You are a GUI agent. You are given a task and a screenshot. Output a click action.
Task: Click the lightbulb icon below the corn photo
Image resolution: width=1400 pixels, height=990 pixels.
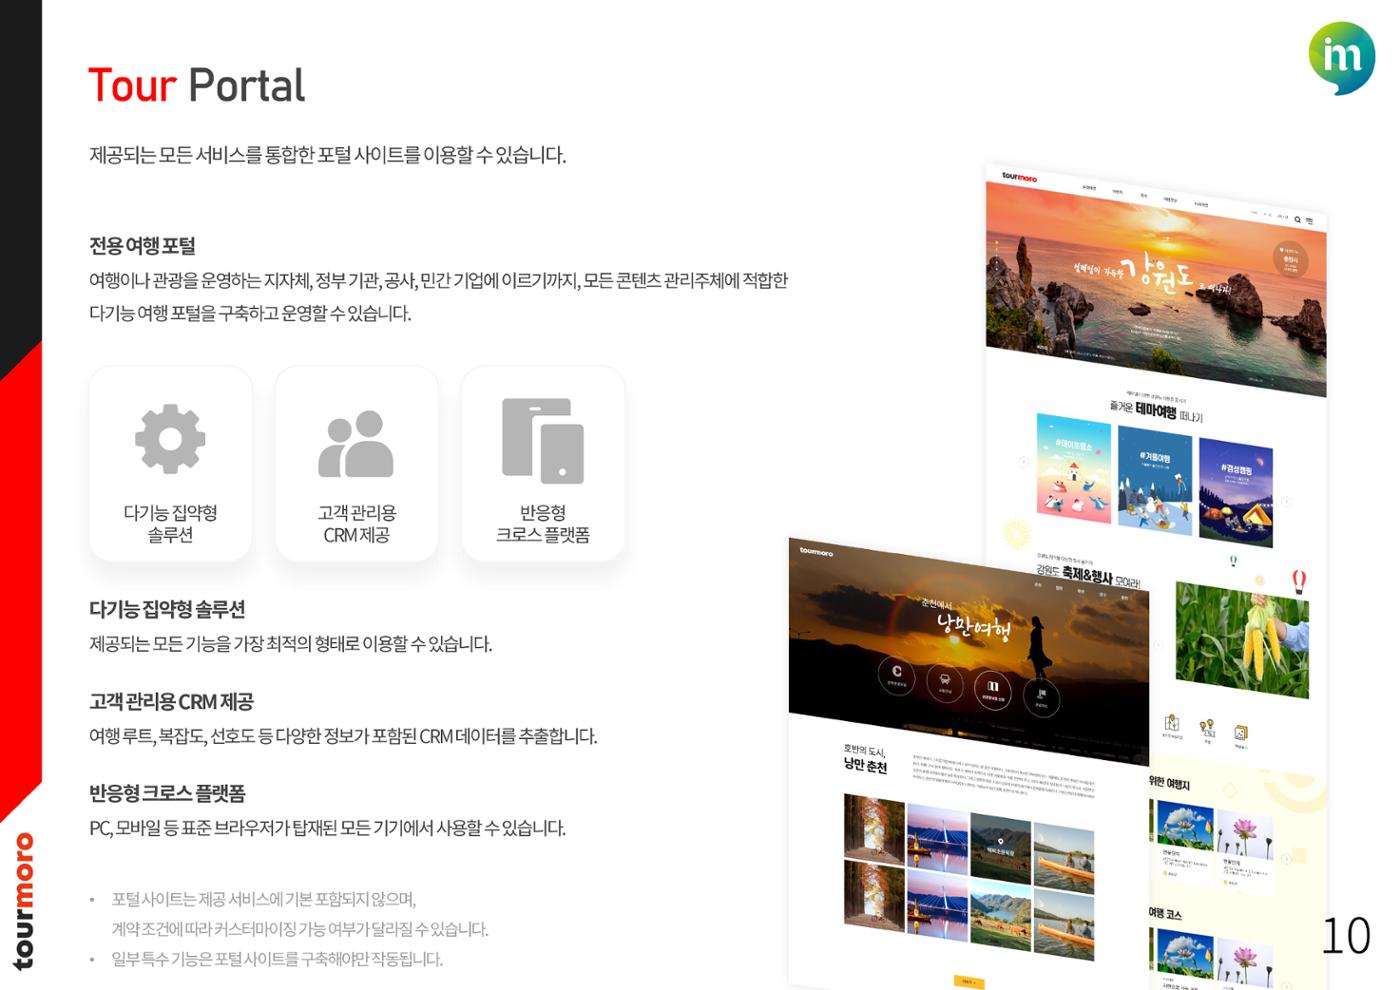pos(1207,727)
